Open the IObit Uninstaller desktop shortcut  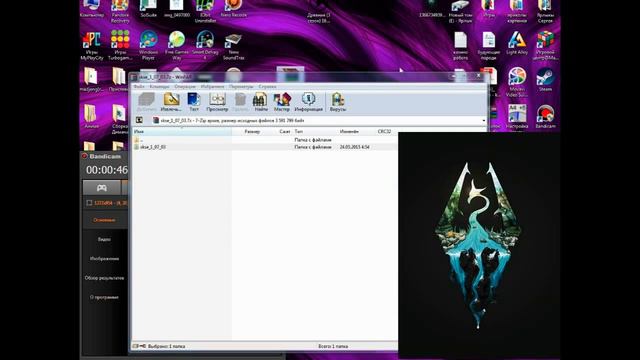click(205, 11)
